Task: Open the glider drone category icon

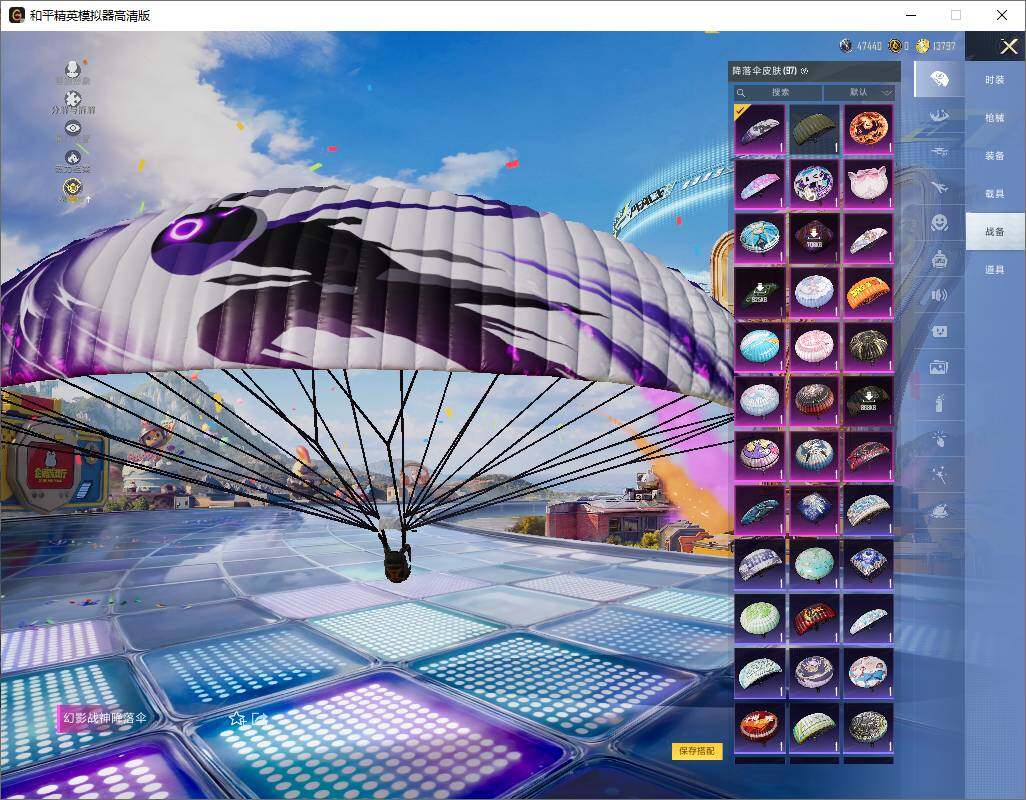Action: [939, 152]
